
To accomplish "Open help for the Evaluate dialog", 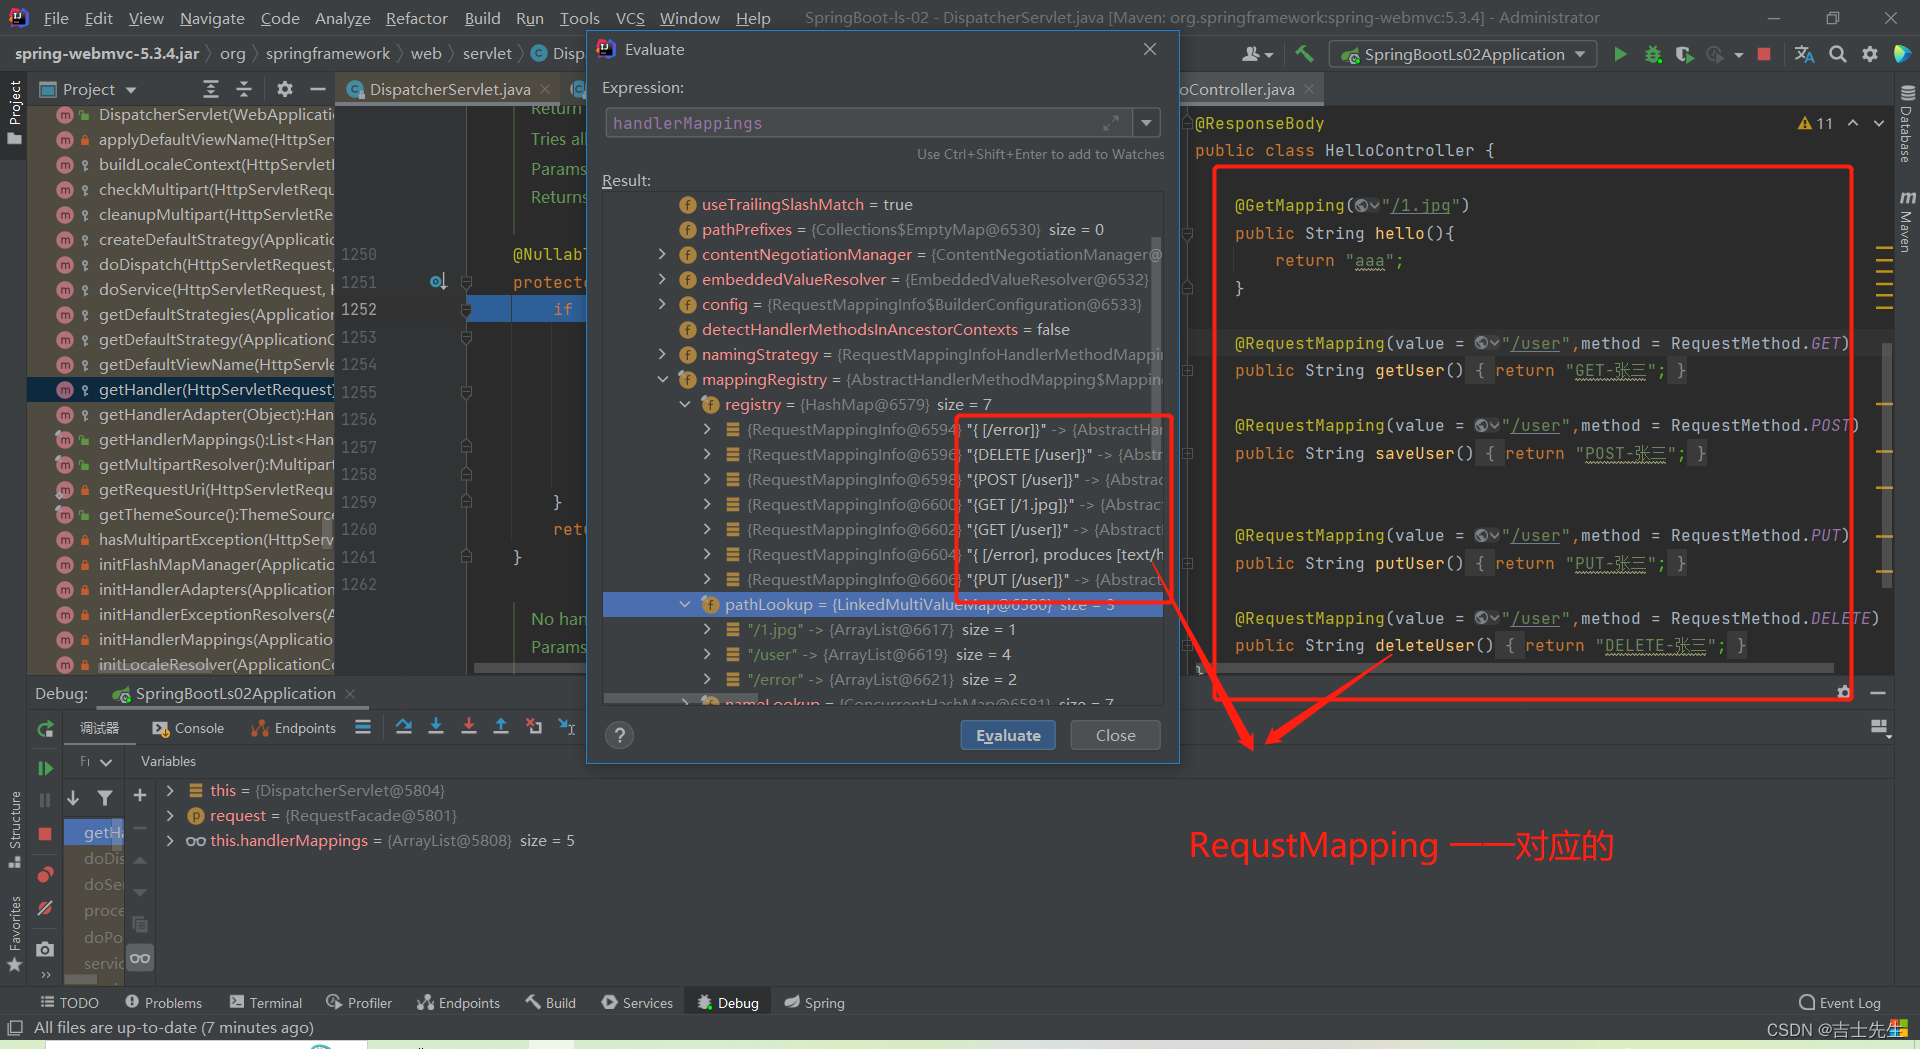I will click(620, 735).
